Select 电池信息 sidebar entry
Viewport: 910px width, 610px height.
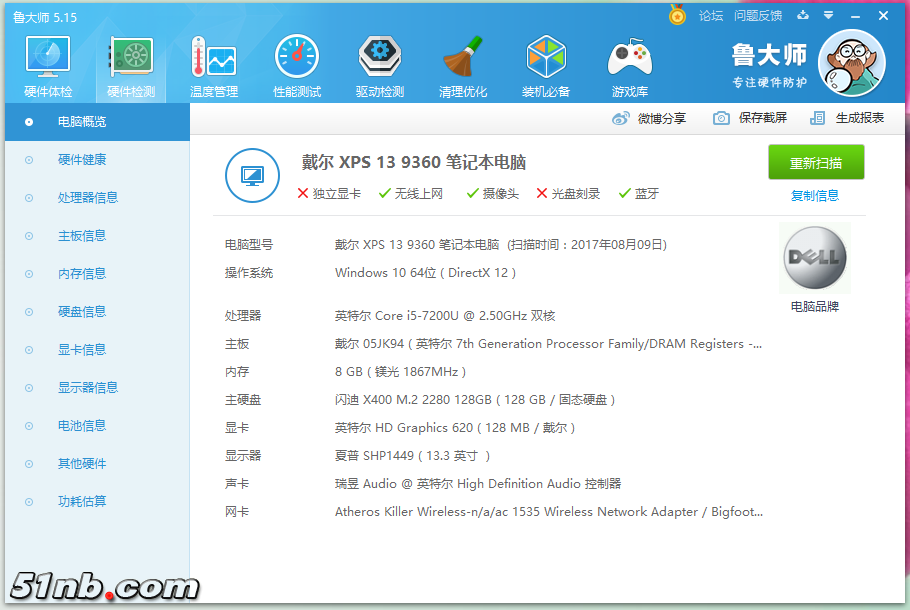point(82,426)
